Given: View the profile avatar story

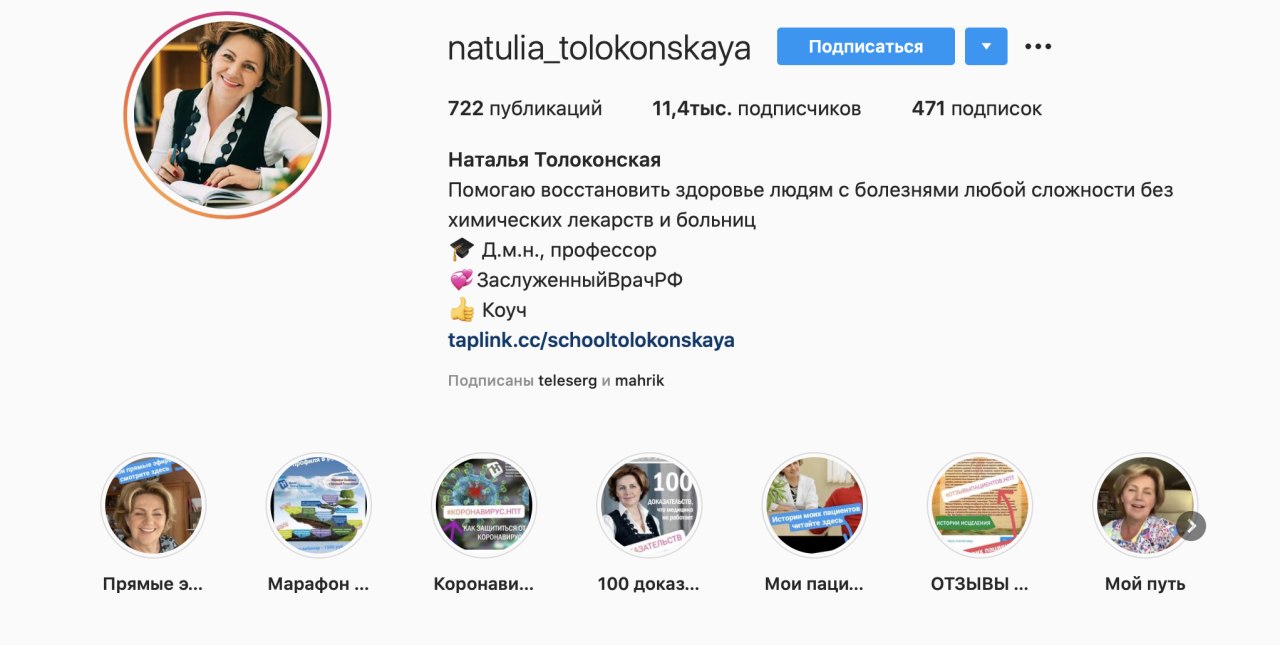Looking at the screenshot, I should coord(227,115).
